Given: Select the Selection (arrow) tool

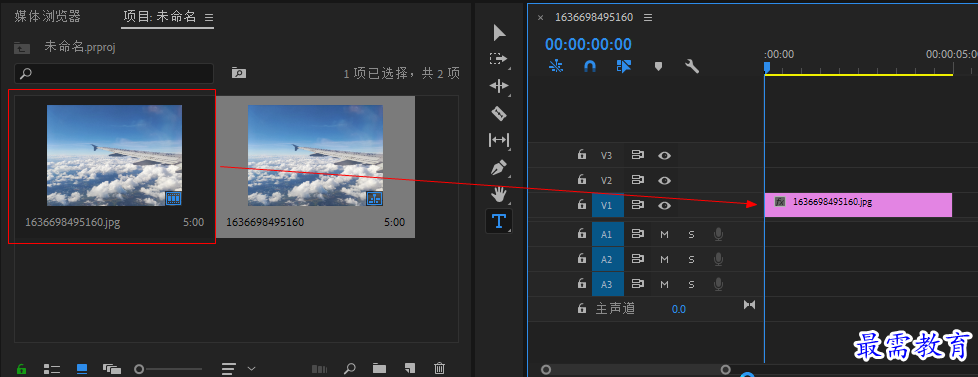Looking at the screenshot, I should [500, 32].
